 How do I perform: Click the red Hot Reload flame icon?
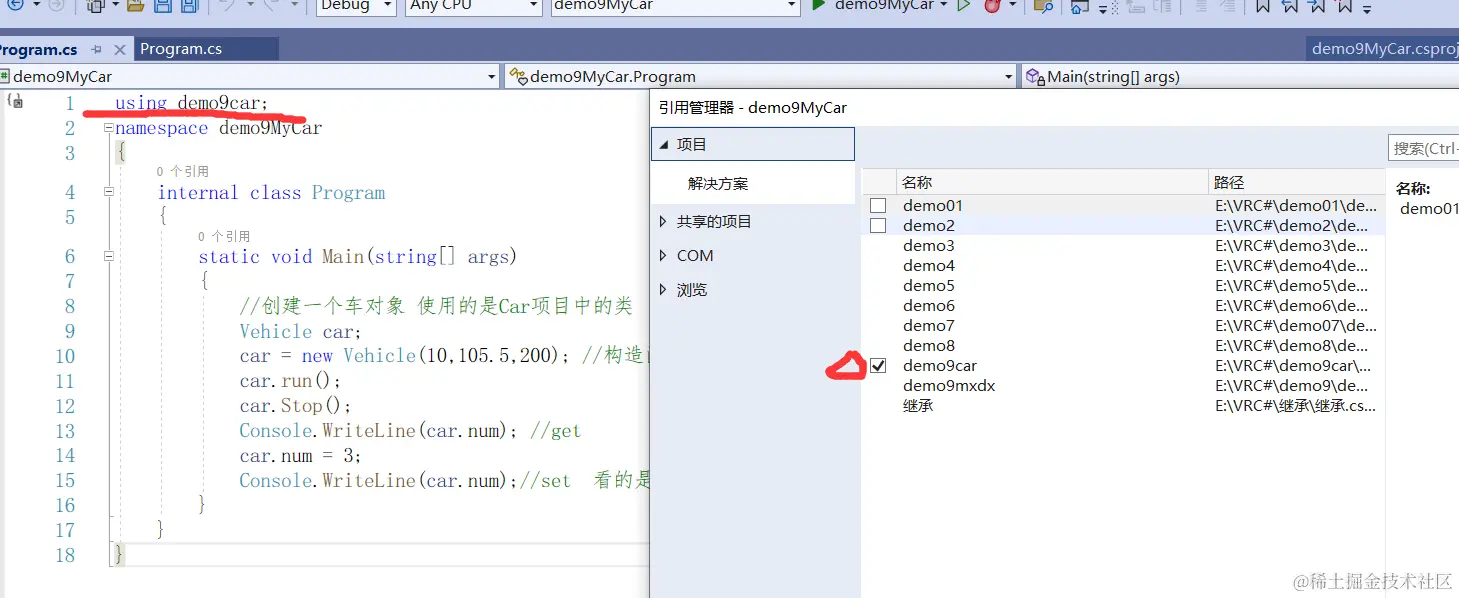pos(992,5)
